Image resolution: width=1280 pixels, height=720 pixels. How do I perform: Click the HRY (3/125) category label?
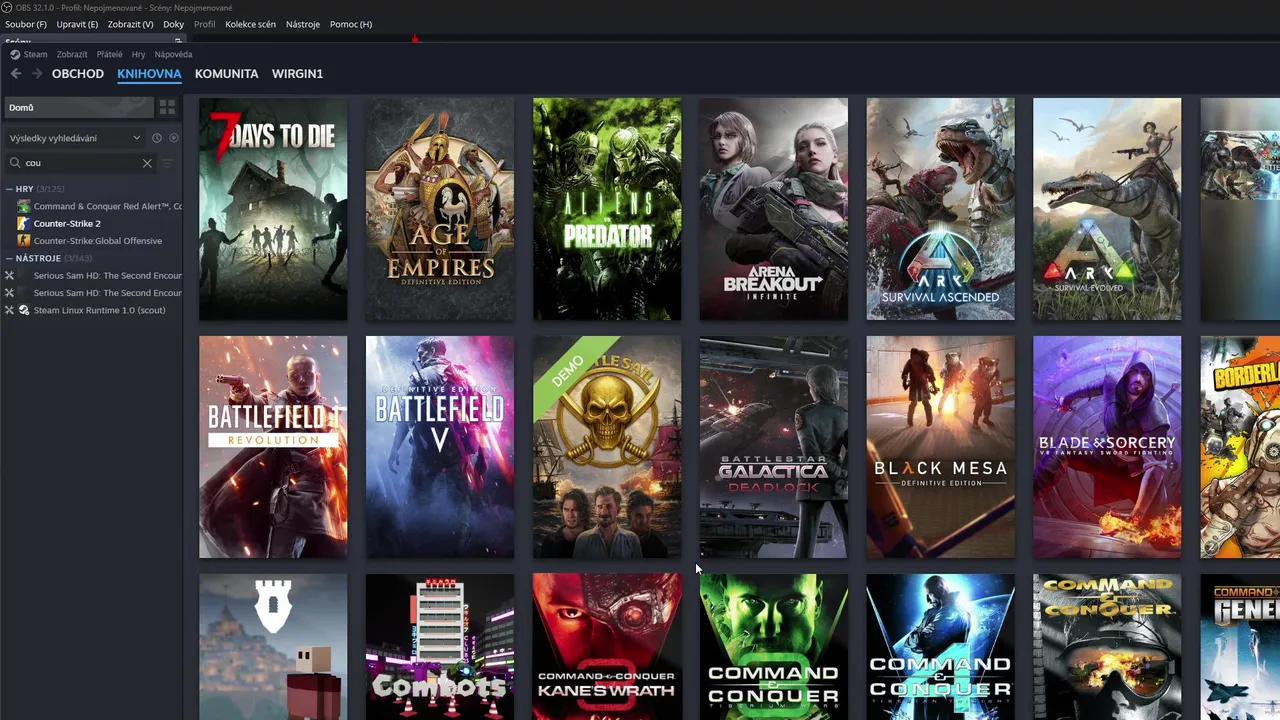(x=40, y=189)
